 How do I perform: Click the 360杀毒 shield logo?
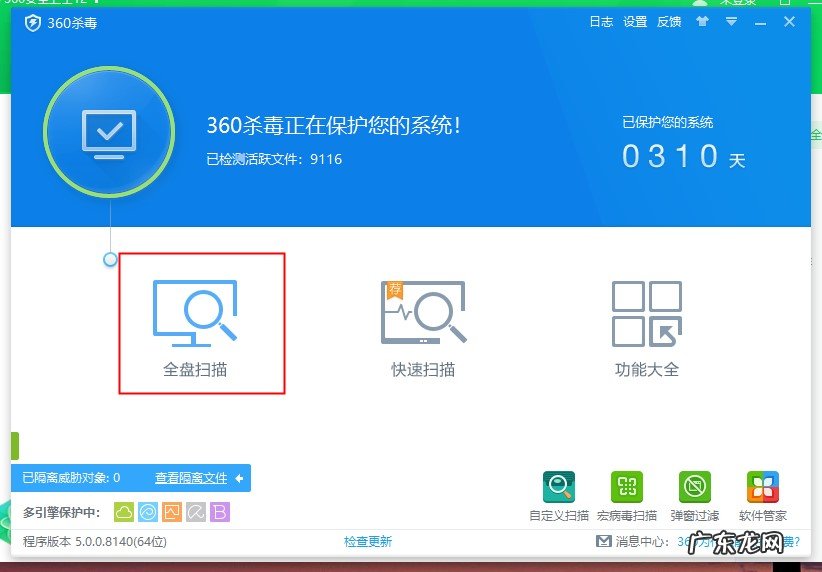point(33,23)
